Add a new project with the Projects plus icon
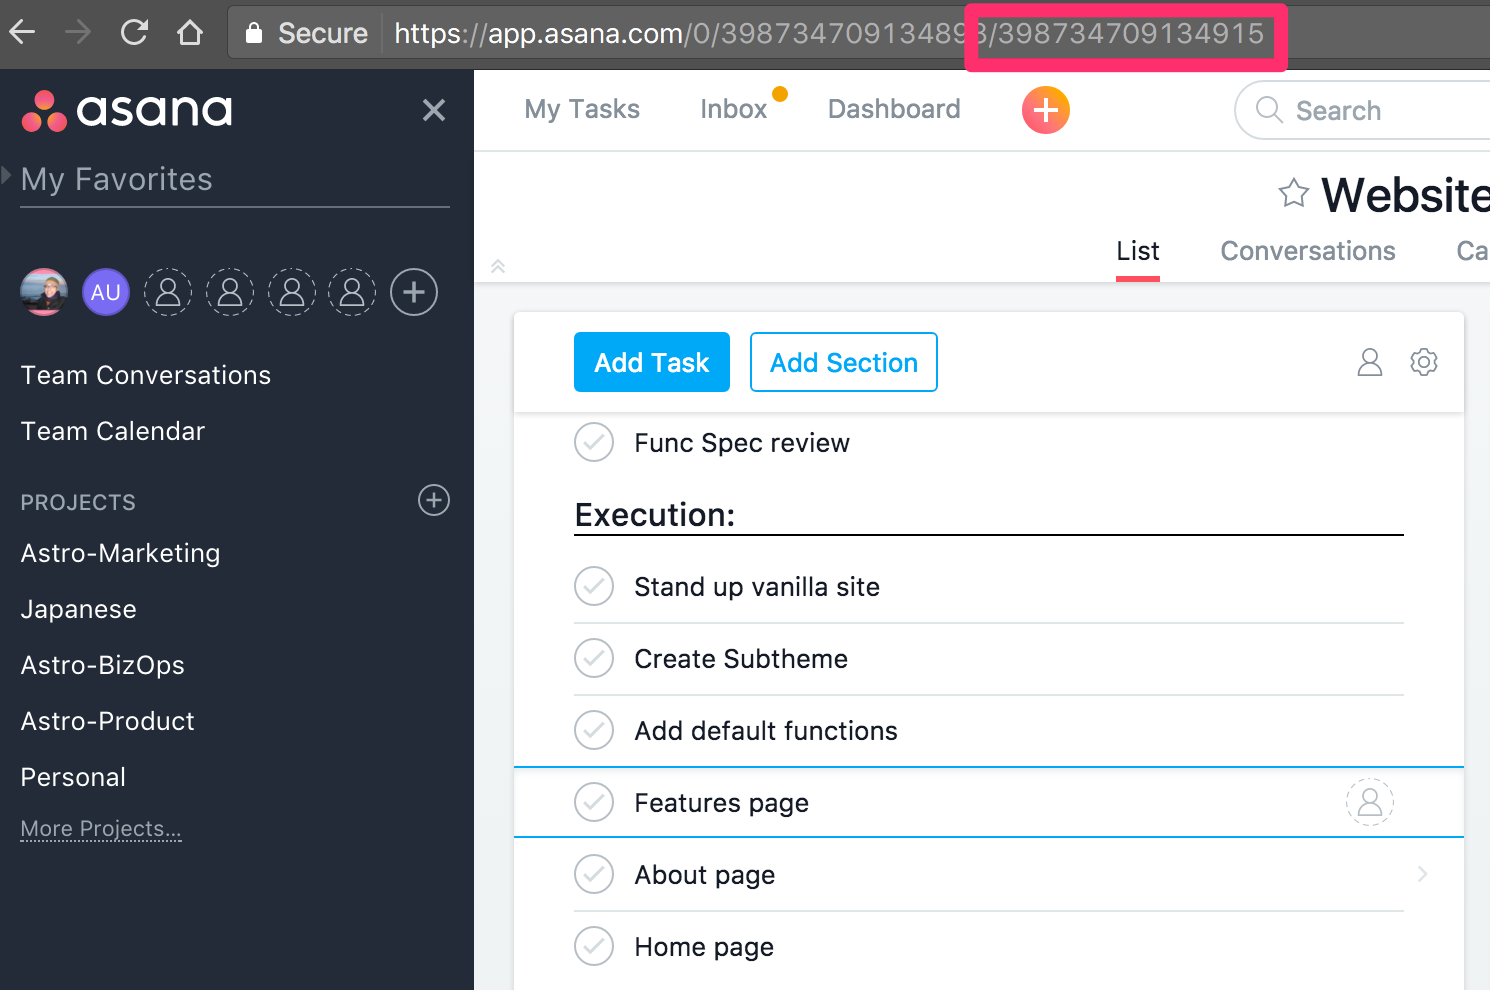Image resolution: width=1490 pixels, height=990 pixels. tap(433, 500)
